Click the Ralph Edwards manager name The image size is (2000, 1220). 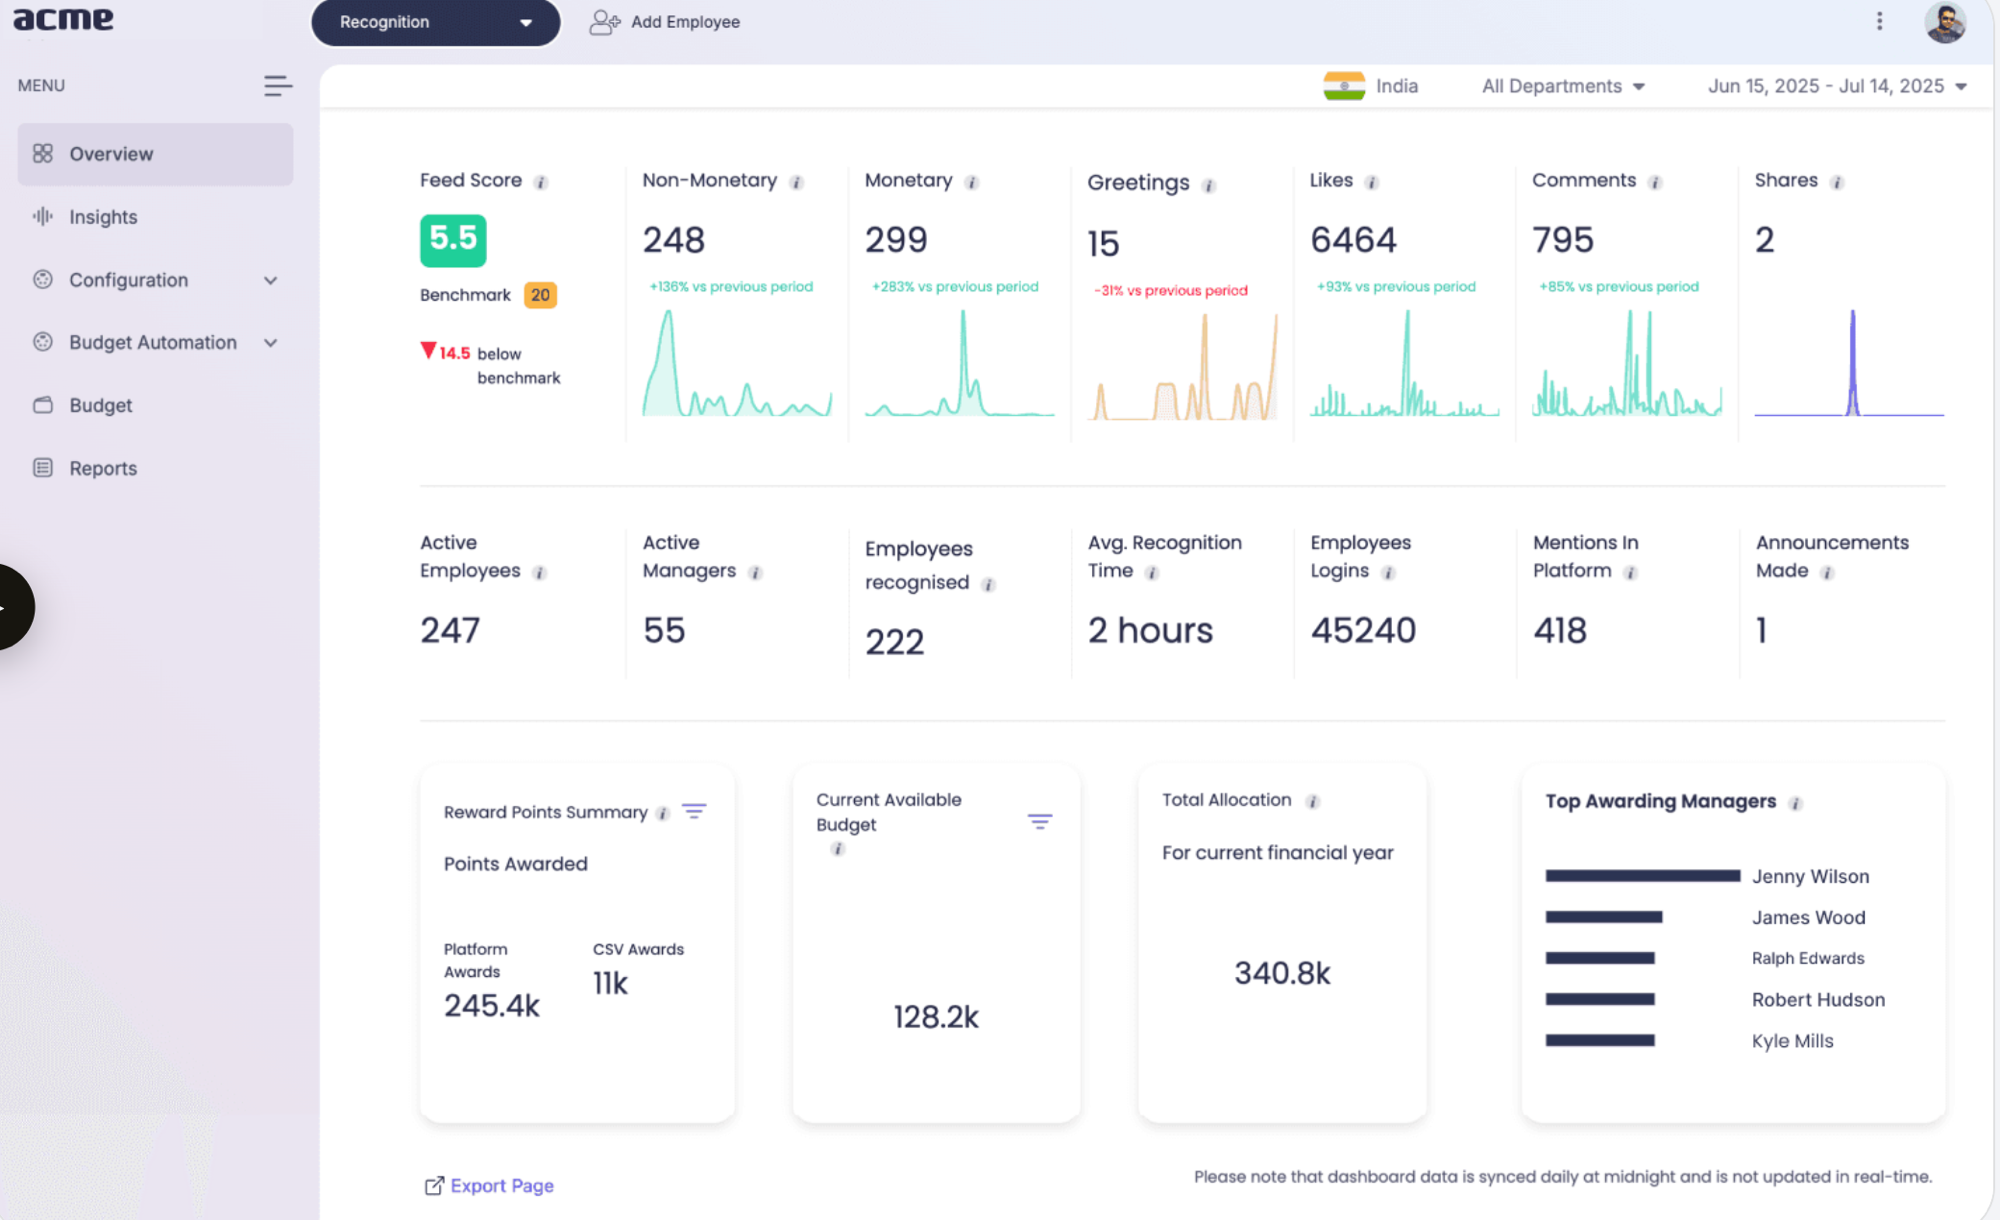pyautogui.click(x=1808, y=958)
